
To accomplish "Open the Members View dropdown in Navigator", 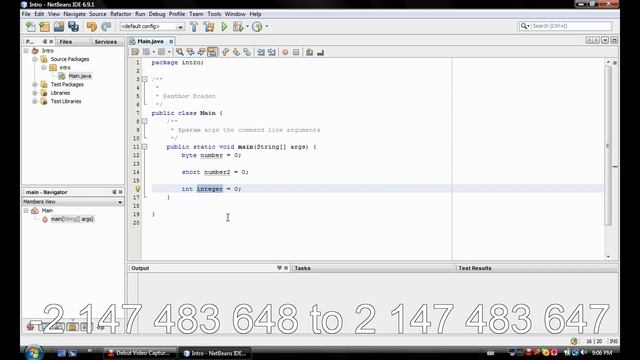I will tap(120, 202).
